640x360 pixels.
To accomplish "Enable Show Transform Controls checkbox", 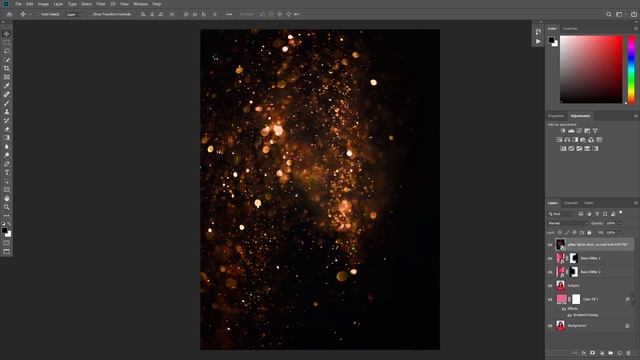I will coord(90,14).
